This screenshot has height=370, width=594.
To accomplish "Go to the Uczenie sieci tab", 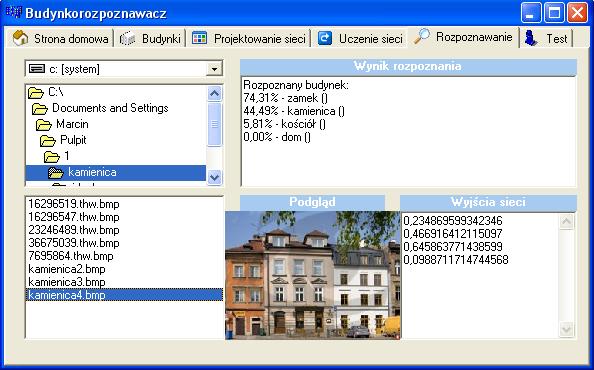I will pos(360,38).
